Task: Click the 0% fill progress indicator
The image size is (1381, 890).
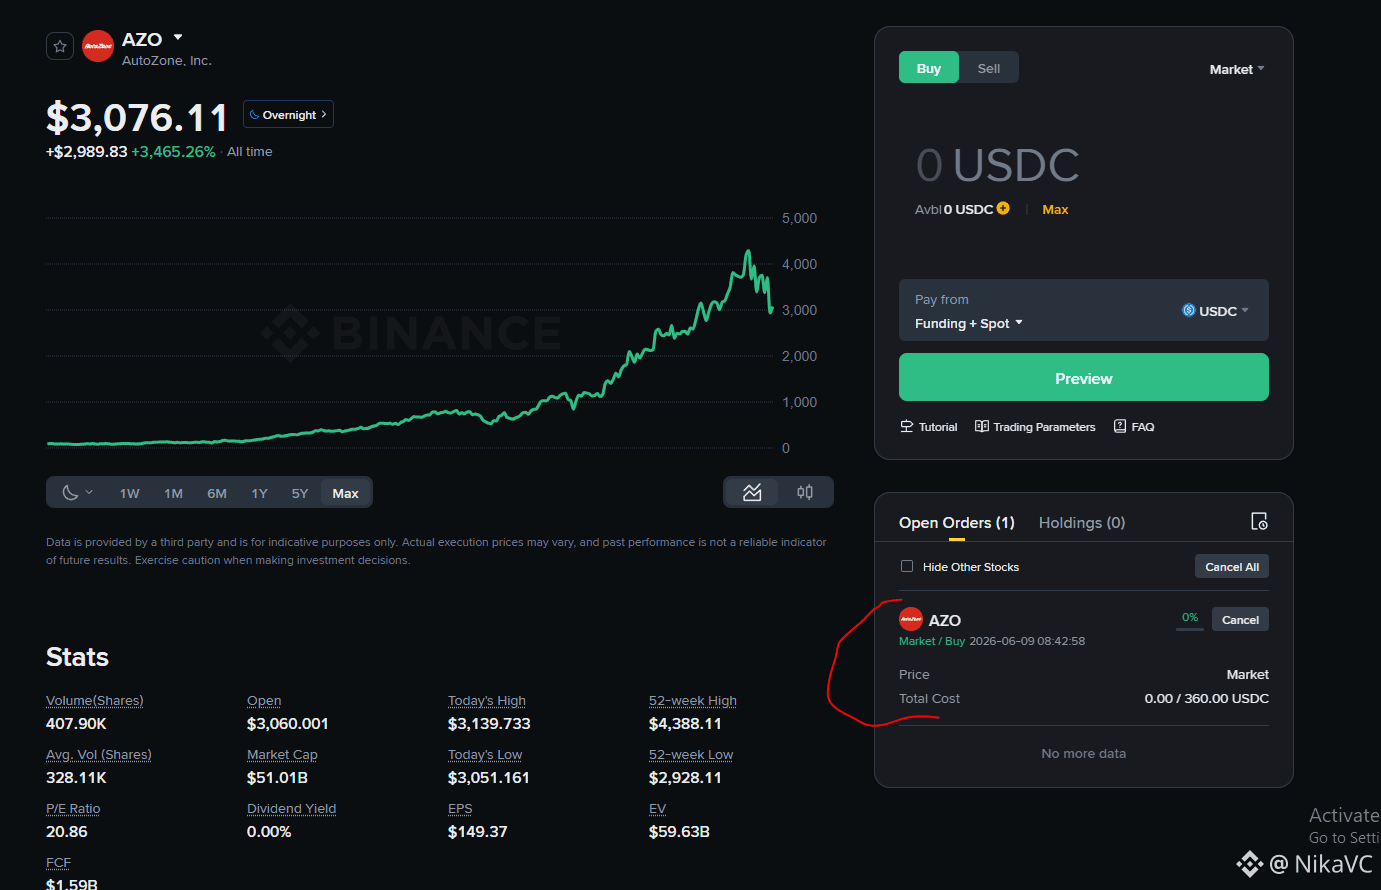Action: click(x=1190, y=619)
